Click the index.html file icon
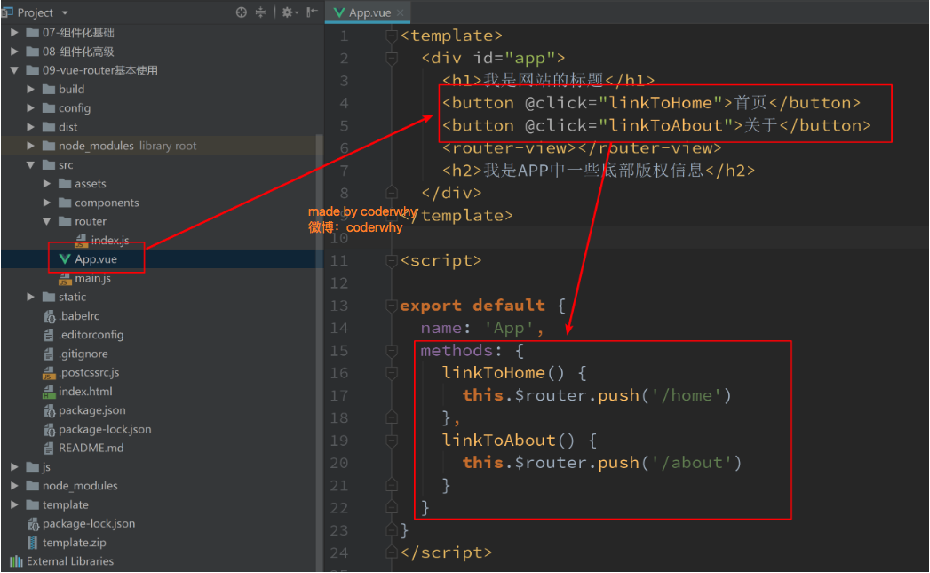 point(49,391)
